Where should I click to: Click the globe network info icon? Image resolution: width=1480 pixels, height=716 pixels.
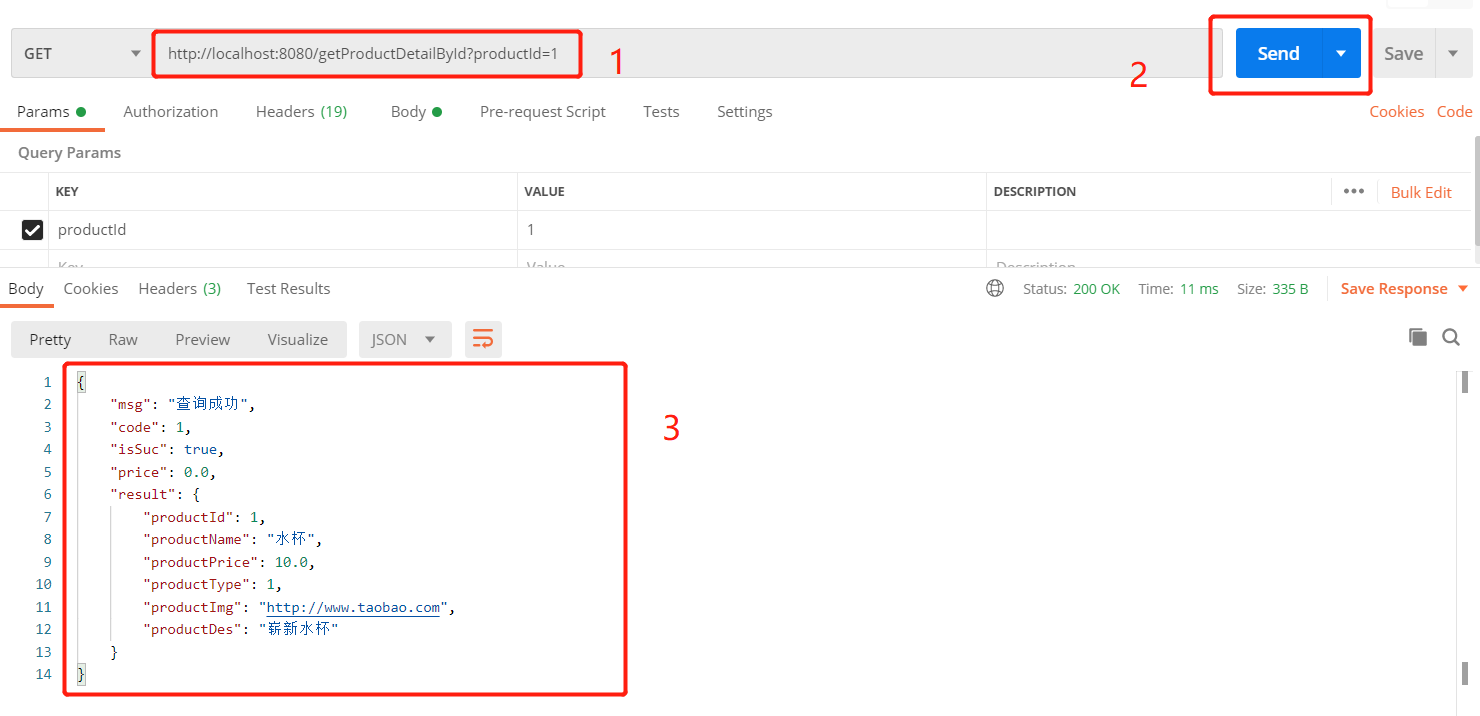click(x=995, y=288)
